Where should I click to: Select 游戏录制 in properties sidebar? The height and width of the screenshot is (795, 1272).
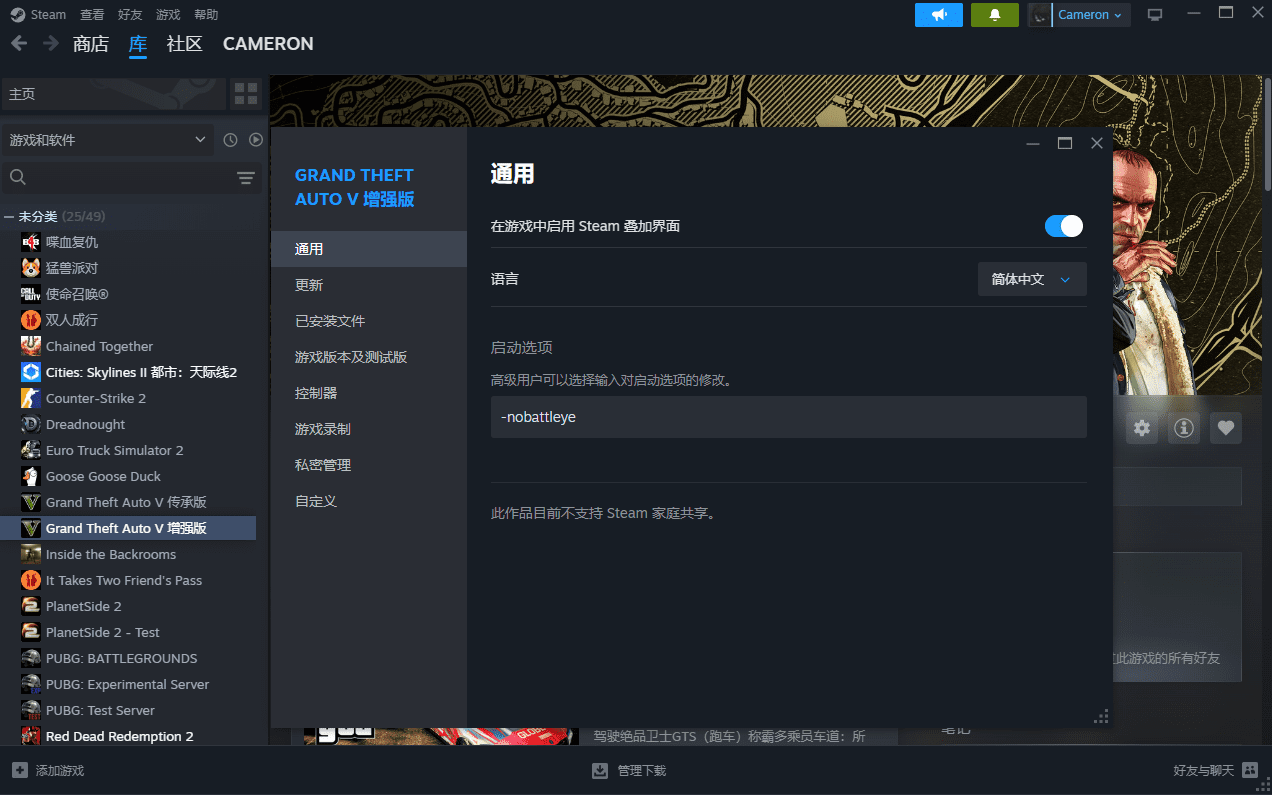pos(369,429)
